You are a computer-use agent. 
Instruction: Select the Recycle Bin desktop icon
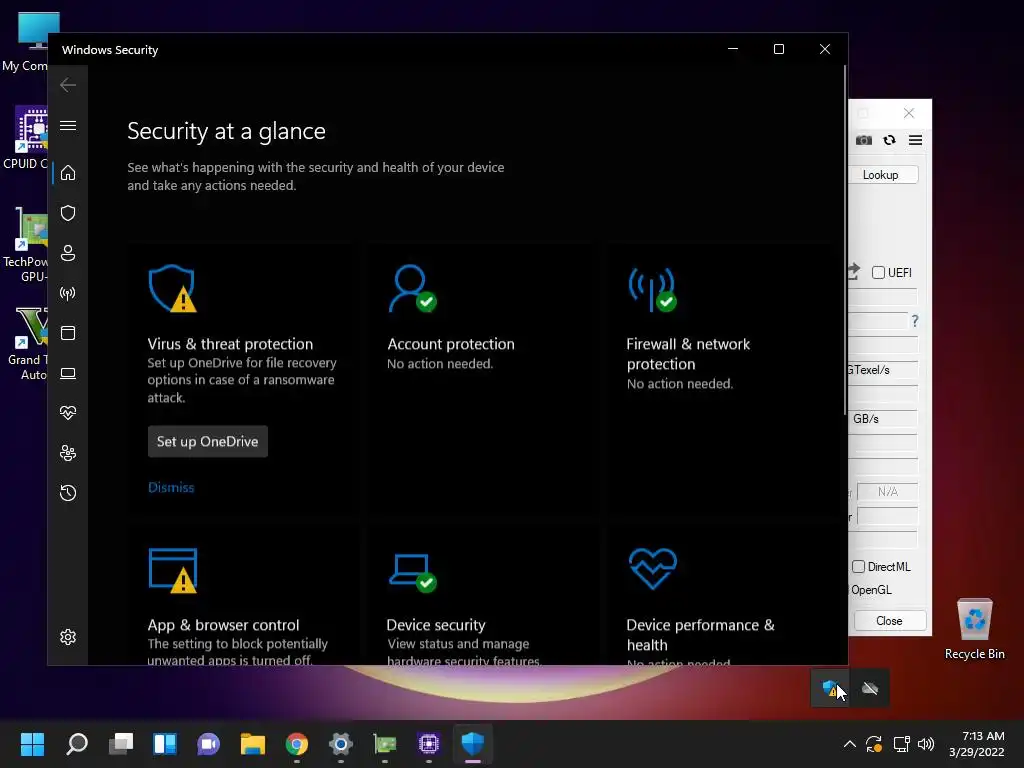[x=974, y=629]
